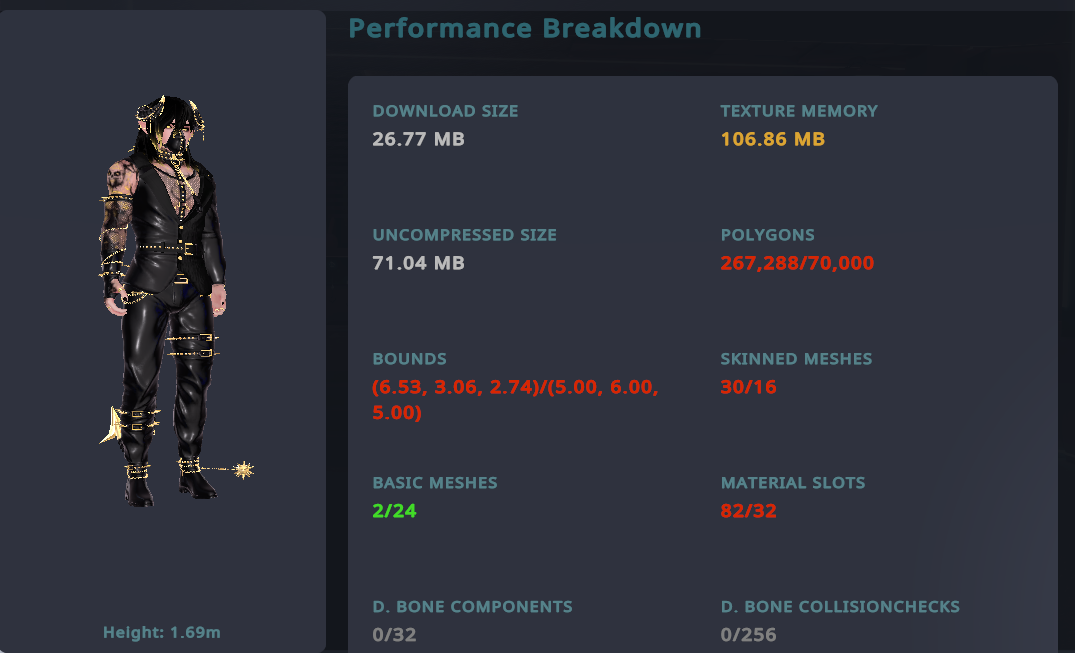Click the 106.86 MB texture memory value
1075x653 pixels.
tap(772, 139)
